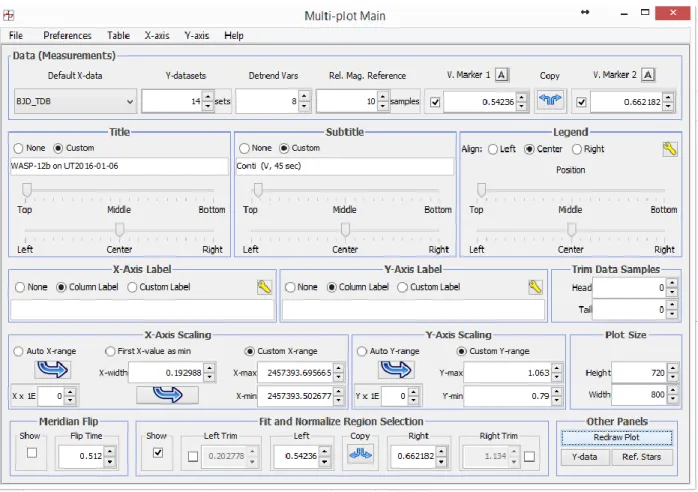
Task: Click the Fit Region Left value field
Action: point(296,456)
